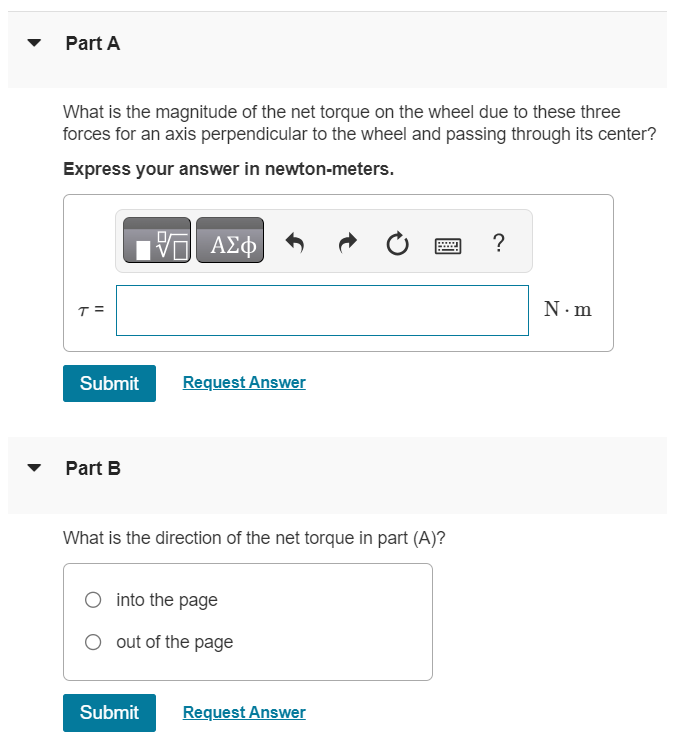Click the redo arrow in the equation toolbar

pos(347,243)
